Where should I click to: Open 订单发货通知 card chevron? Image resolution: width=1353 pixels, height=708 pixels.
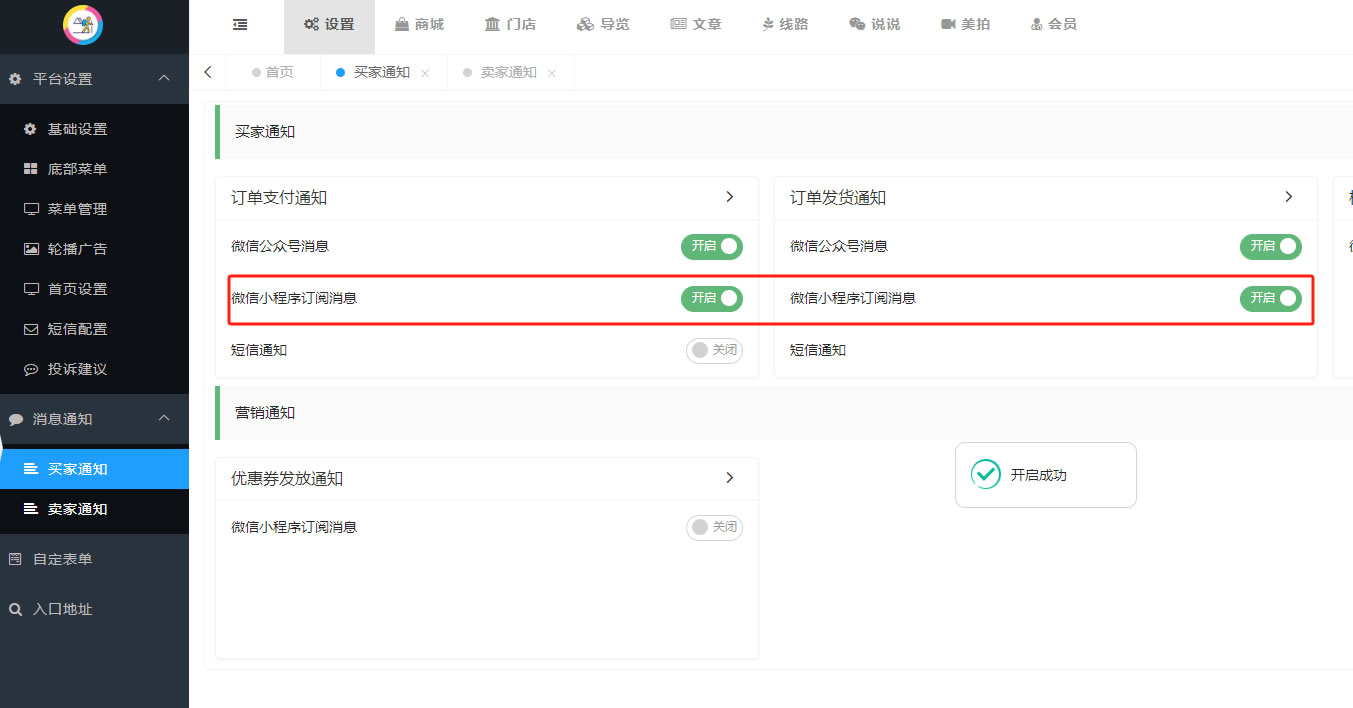click(x=1289, y=197)
